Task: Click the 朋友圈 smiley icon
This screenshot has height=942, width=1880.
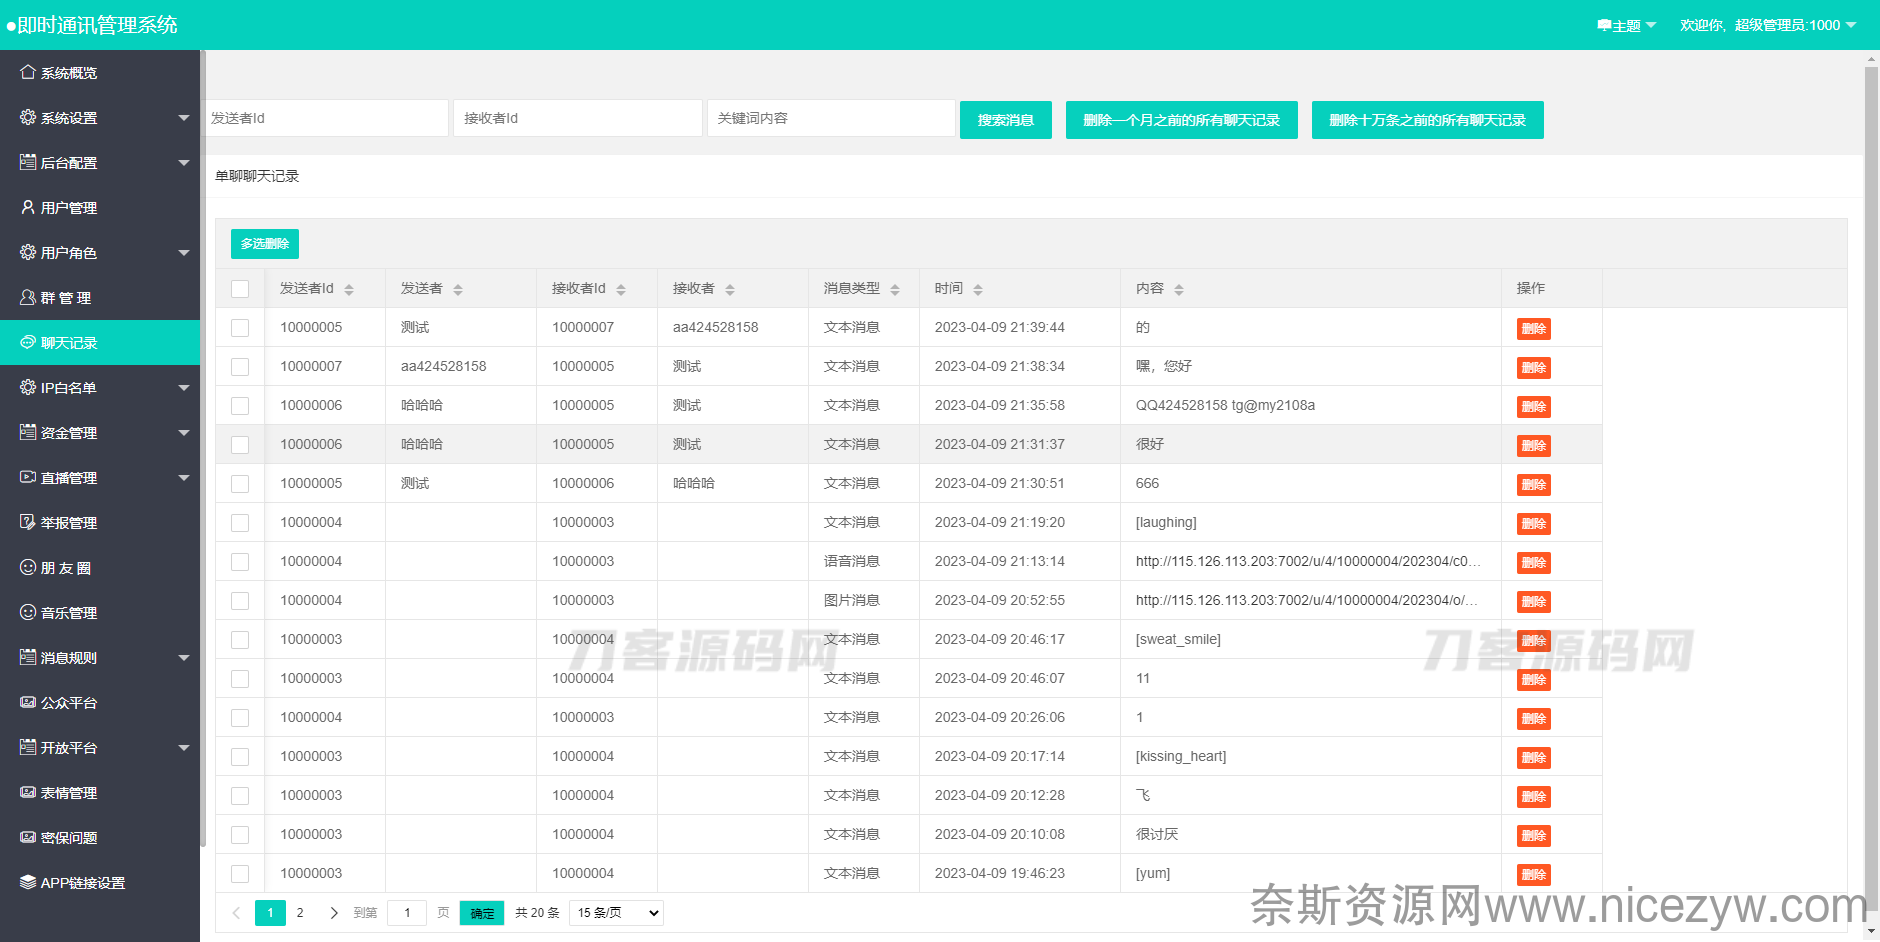Action: tap(28, 567)
